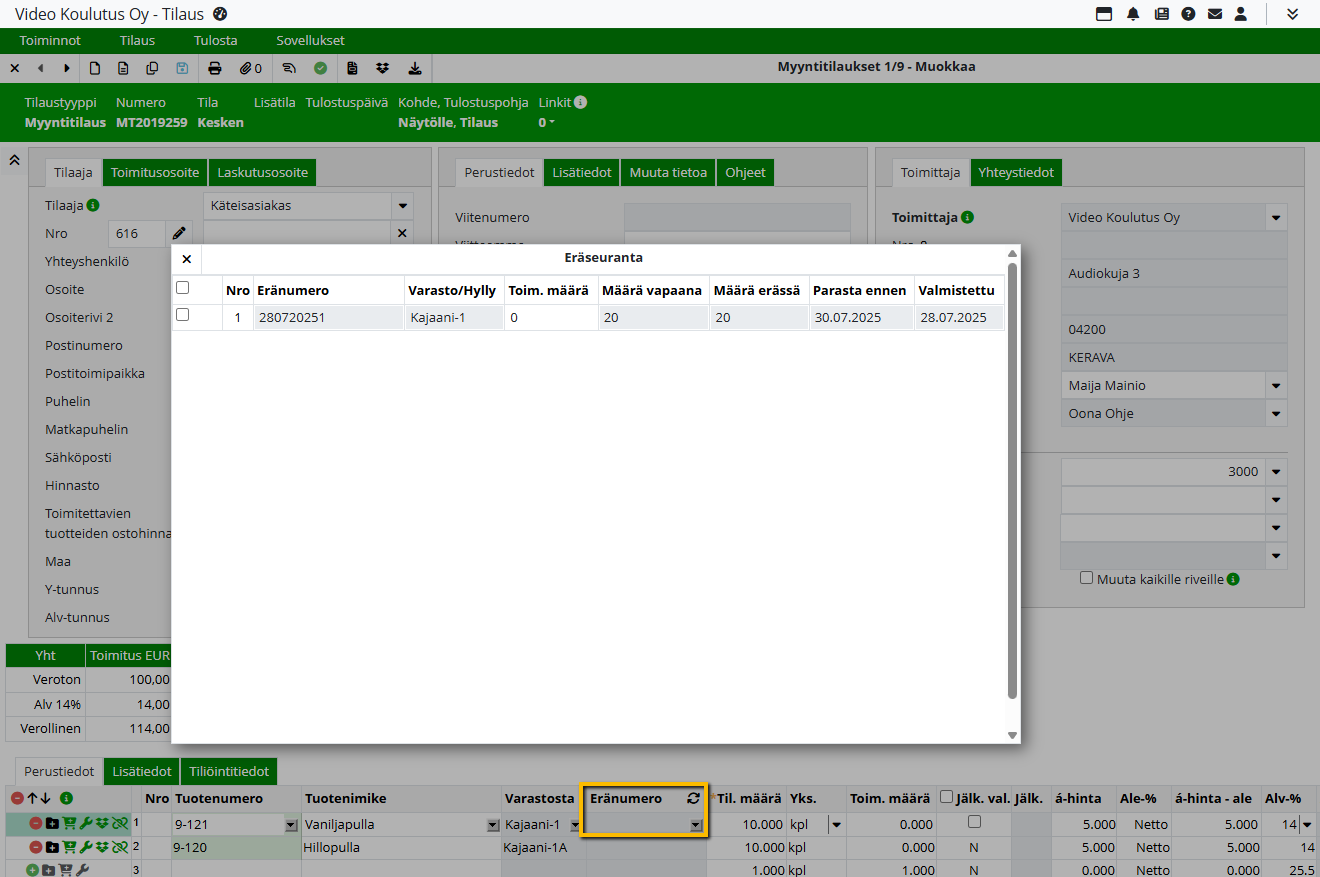Toggle the select-all checkbox in Eräseuranta header
1320x877 pixels.
(x=182, y=288)
